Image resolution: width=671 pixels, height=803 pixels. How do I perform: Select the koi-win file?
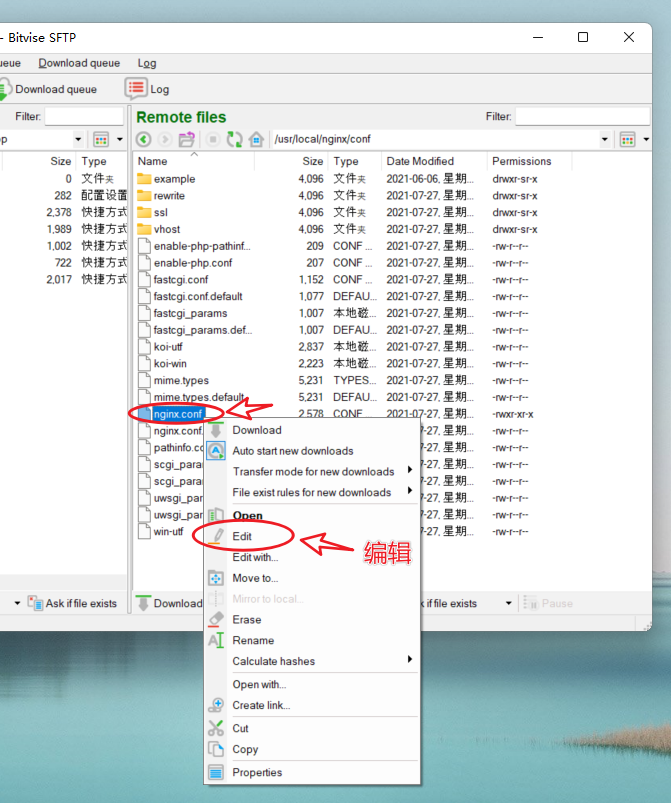point(170,364)
